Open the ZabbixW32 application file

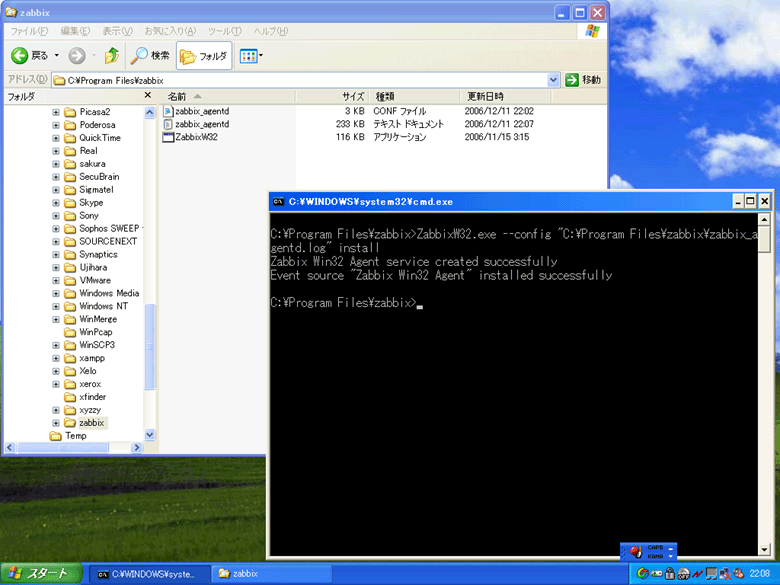tap(196, 137)
